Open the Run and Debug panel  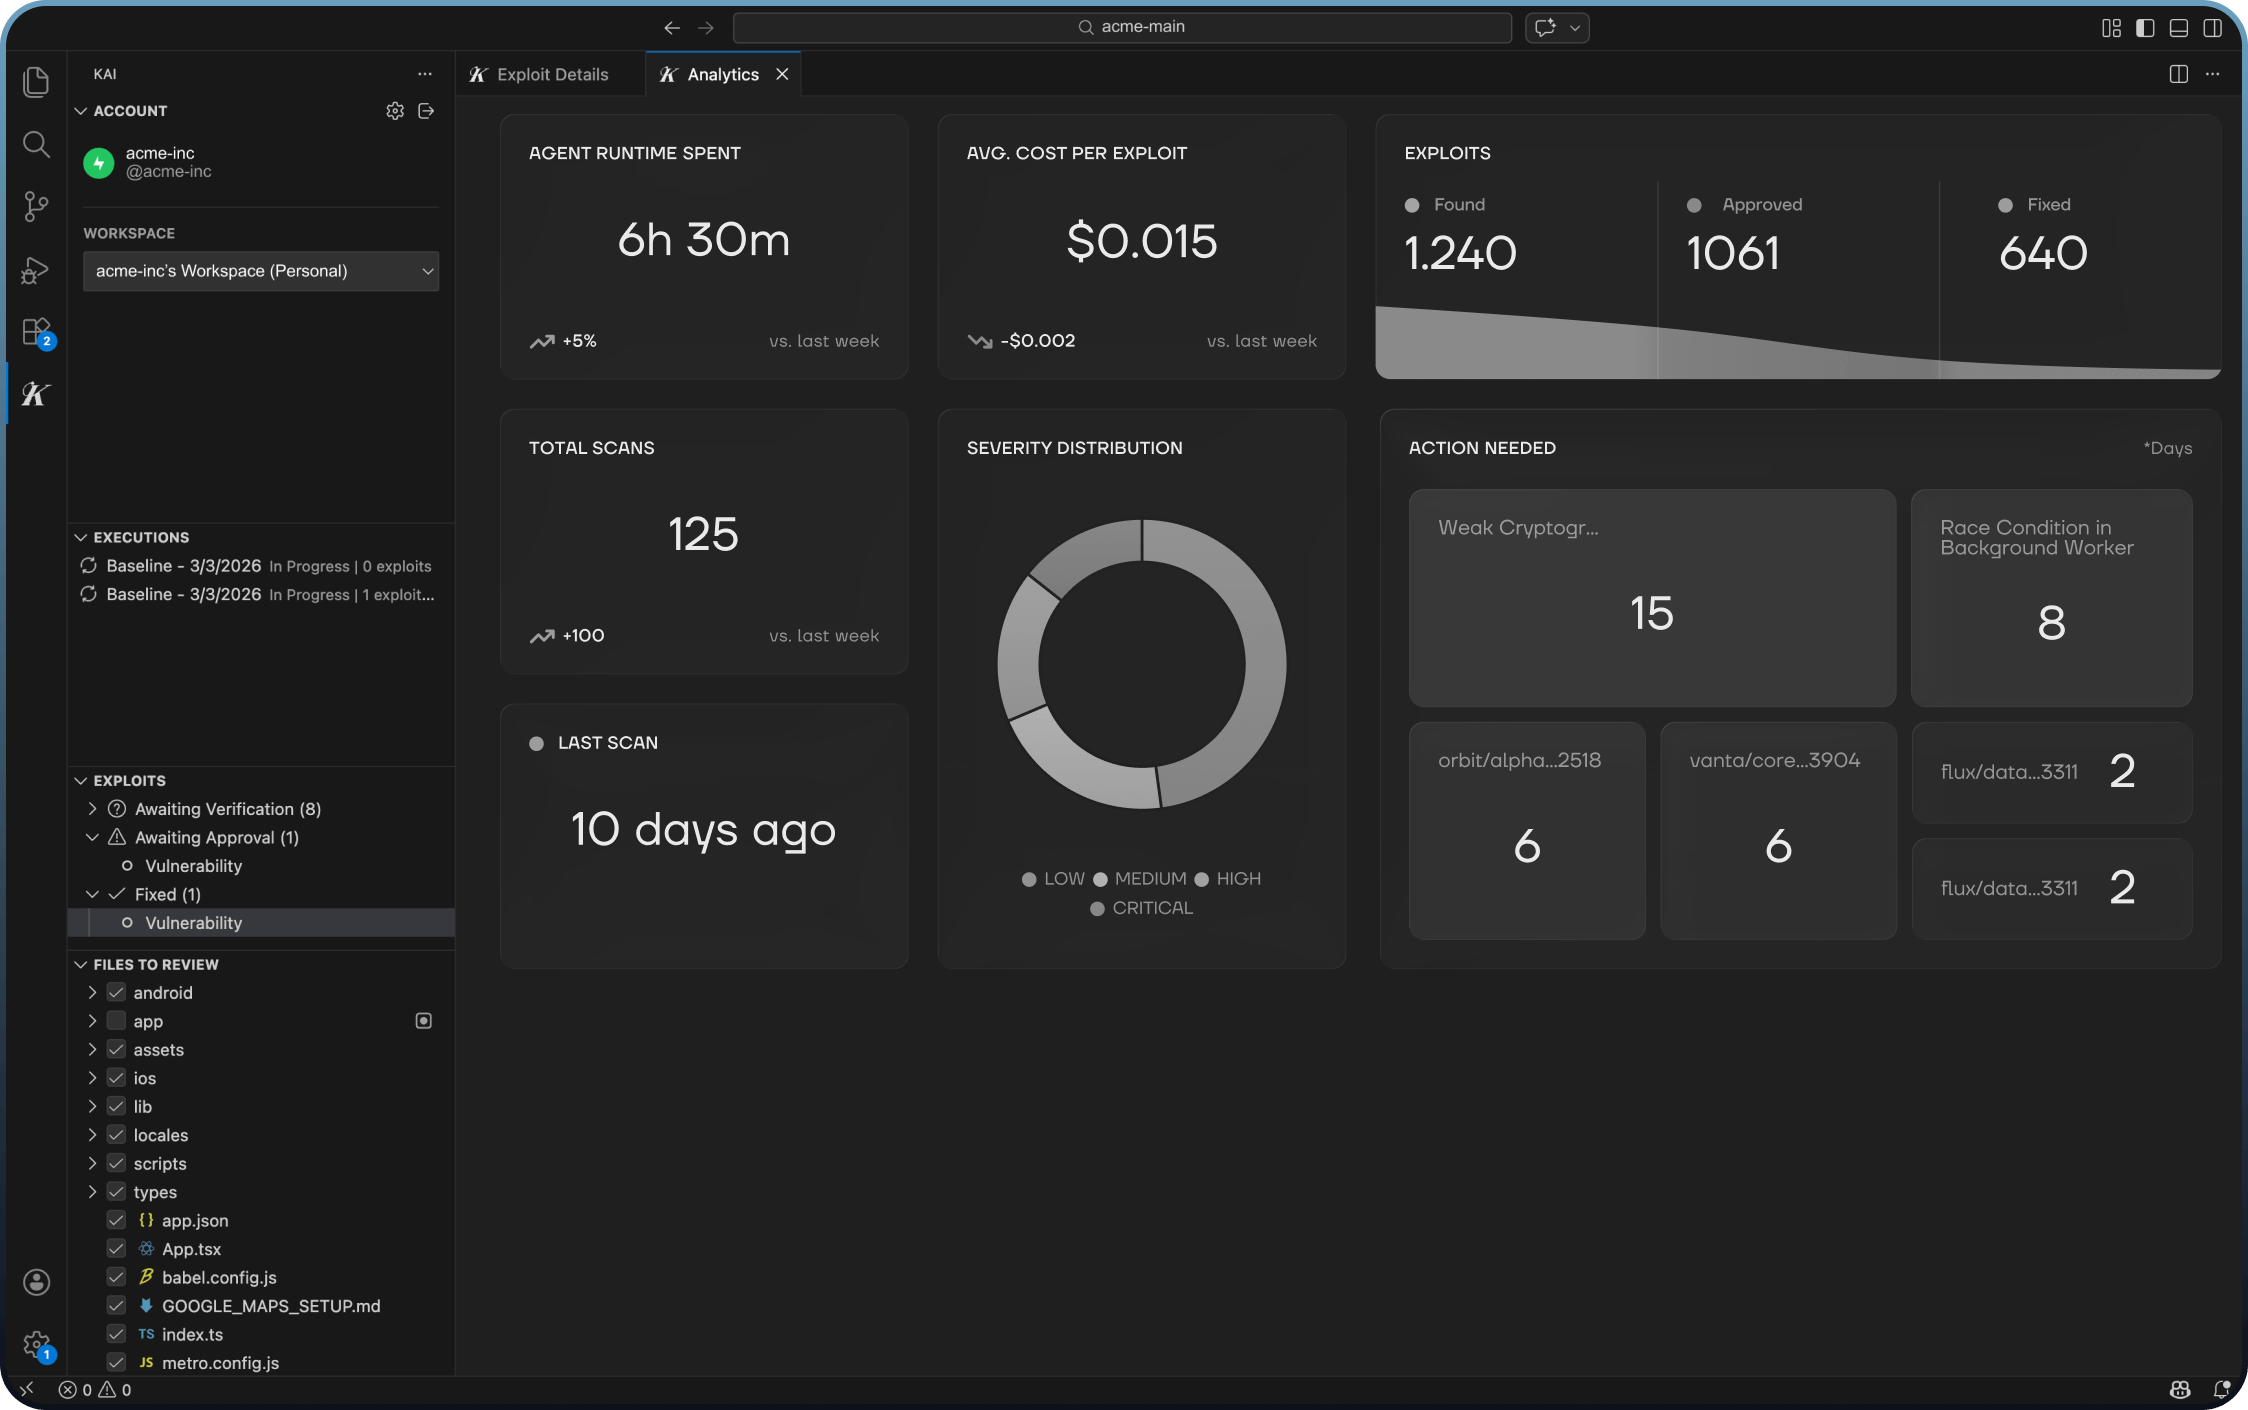pos(36,270)
